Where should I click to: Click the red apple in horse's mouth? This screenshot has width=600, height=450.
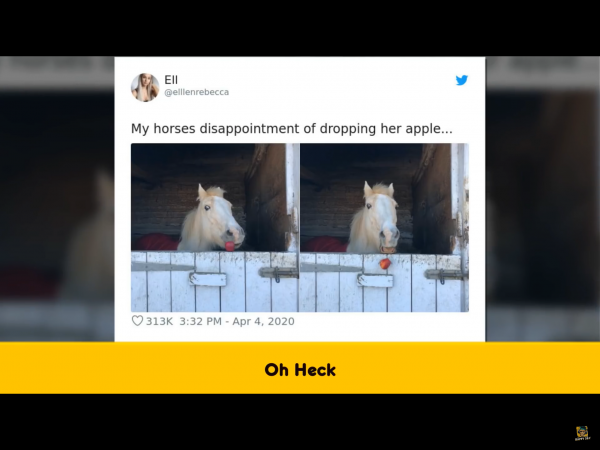[229, 246]
